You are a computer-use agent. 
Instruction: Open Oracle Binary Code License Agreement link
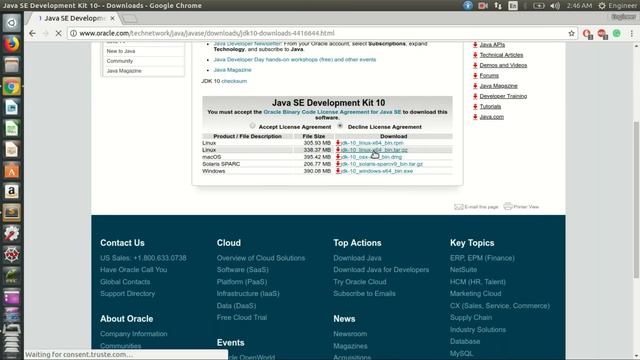coord(332,112)
